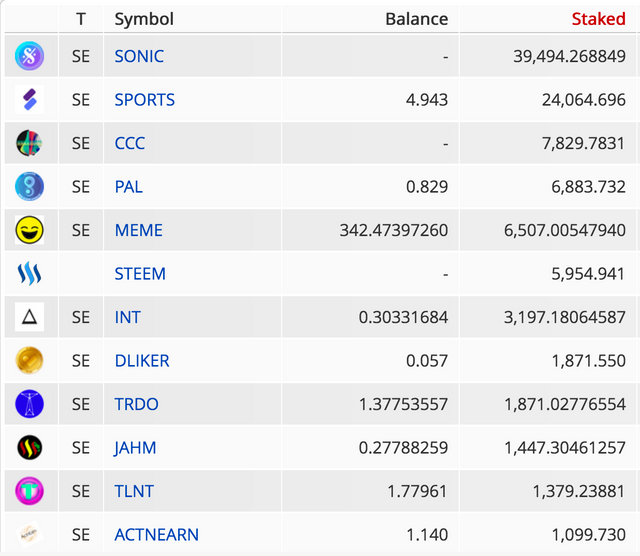The image size is (640, 556).
Task: Click the SONIC token logo icon
Action: tap(29, 56)
